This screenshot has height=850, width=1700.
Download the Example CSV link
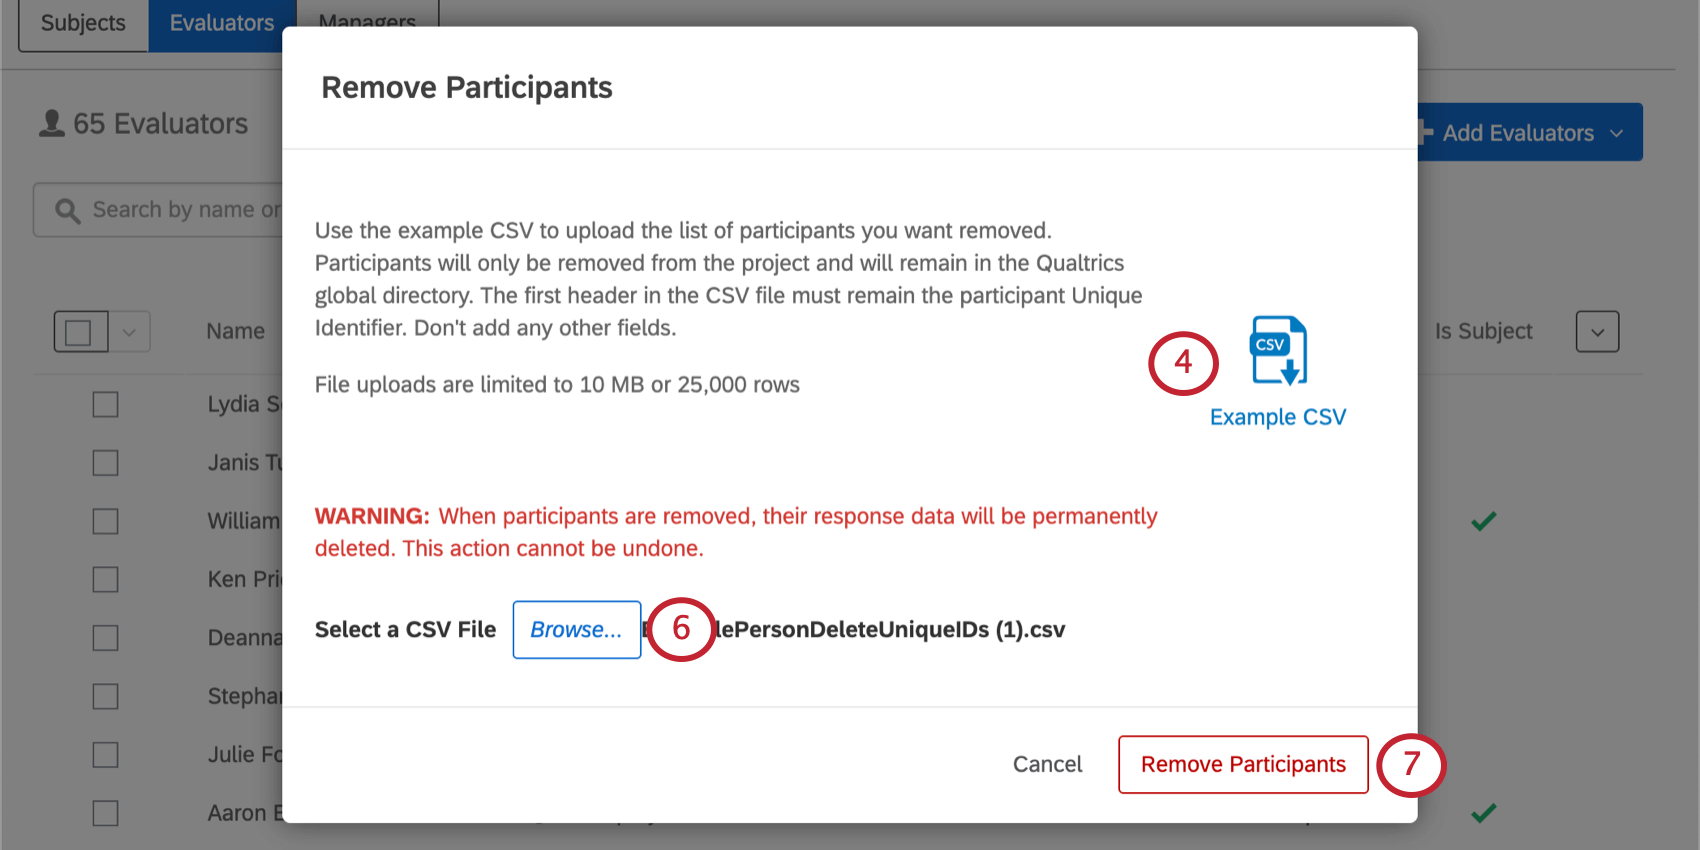[1278, 416]
